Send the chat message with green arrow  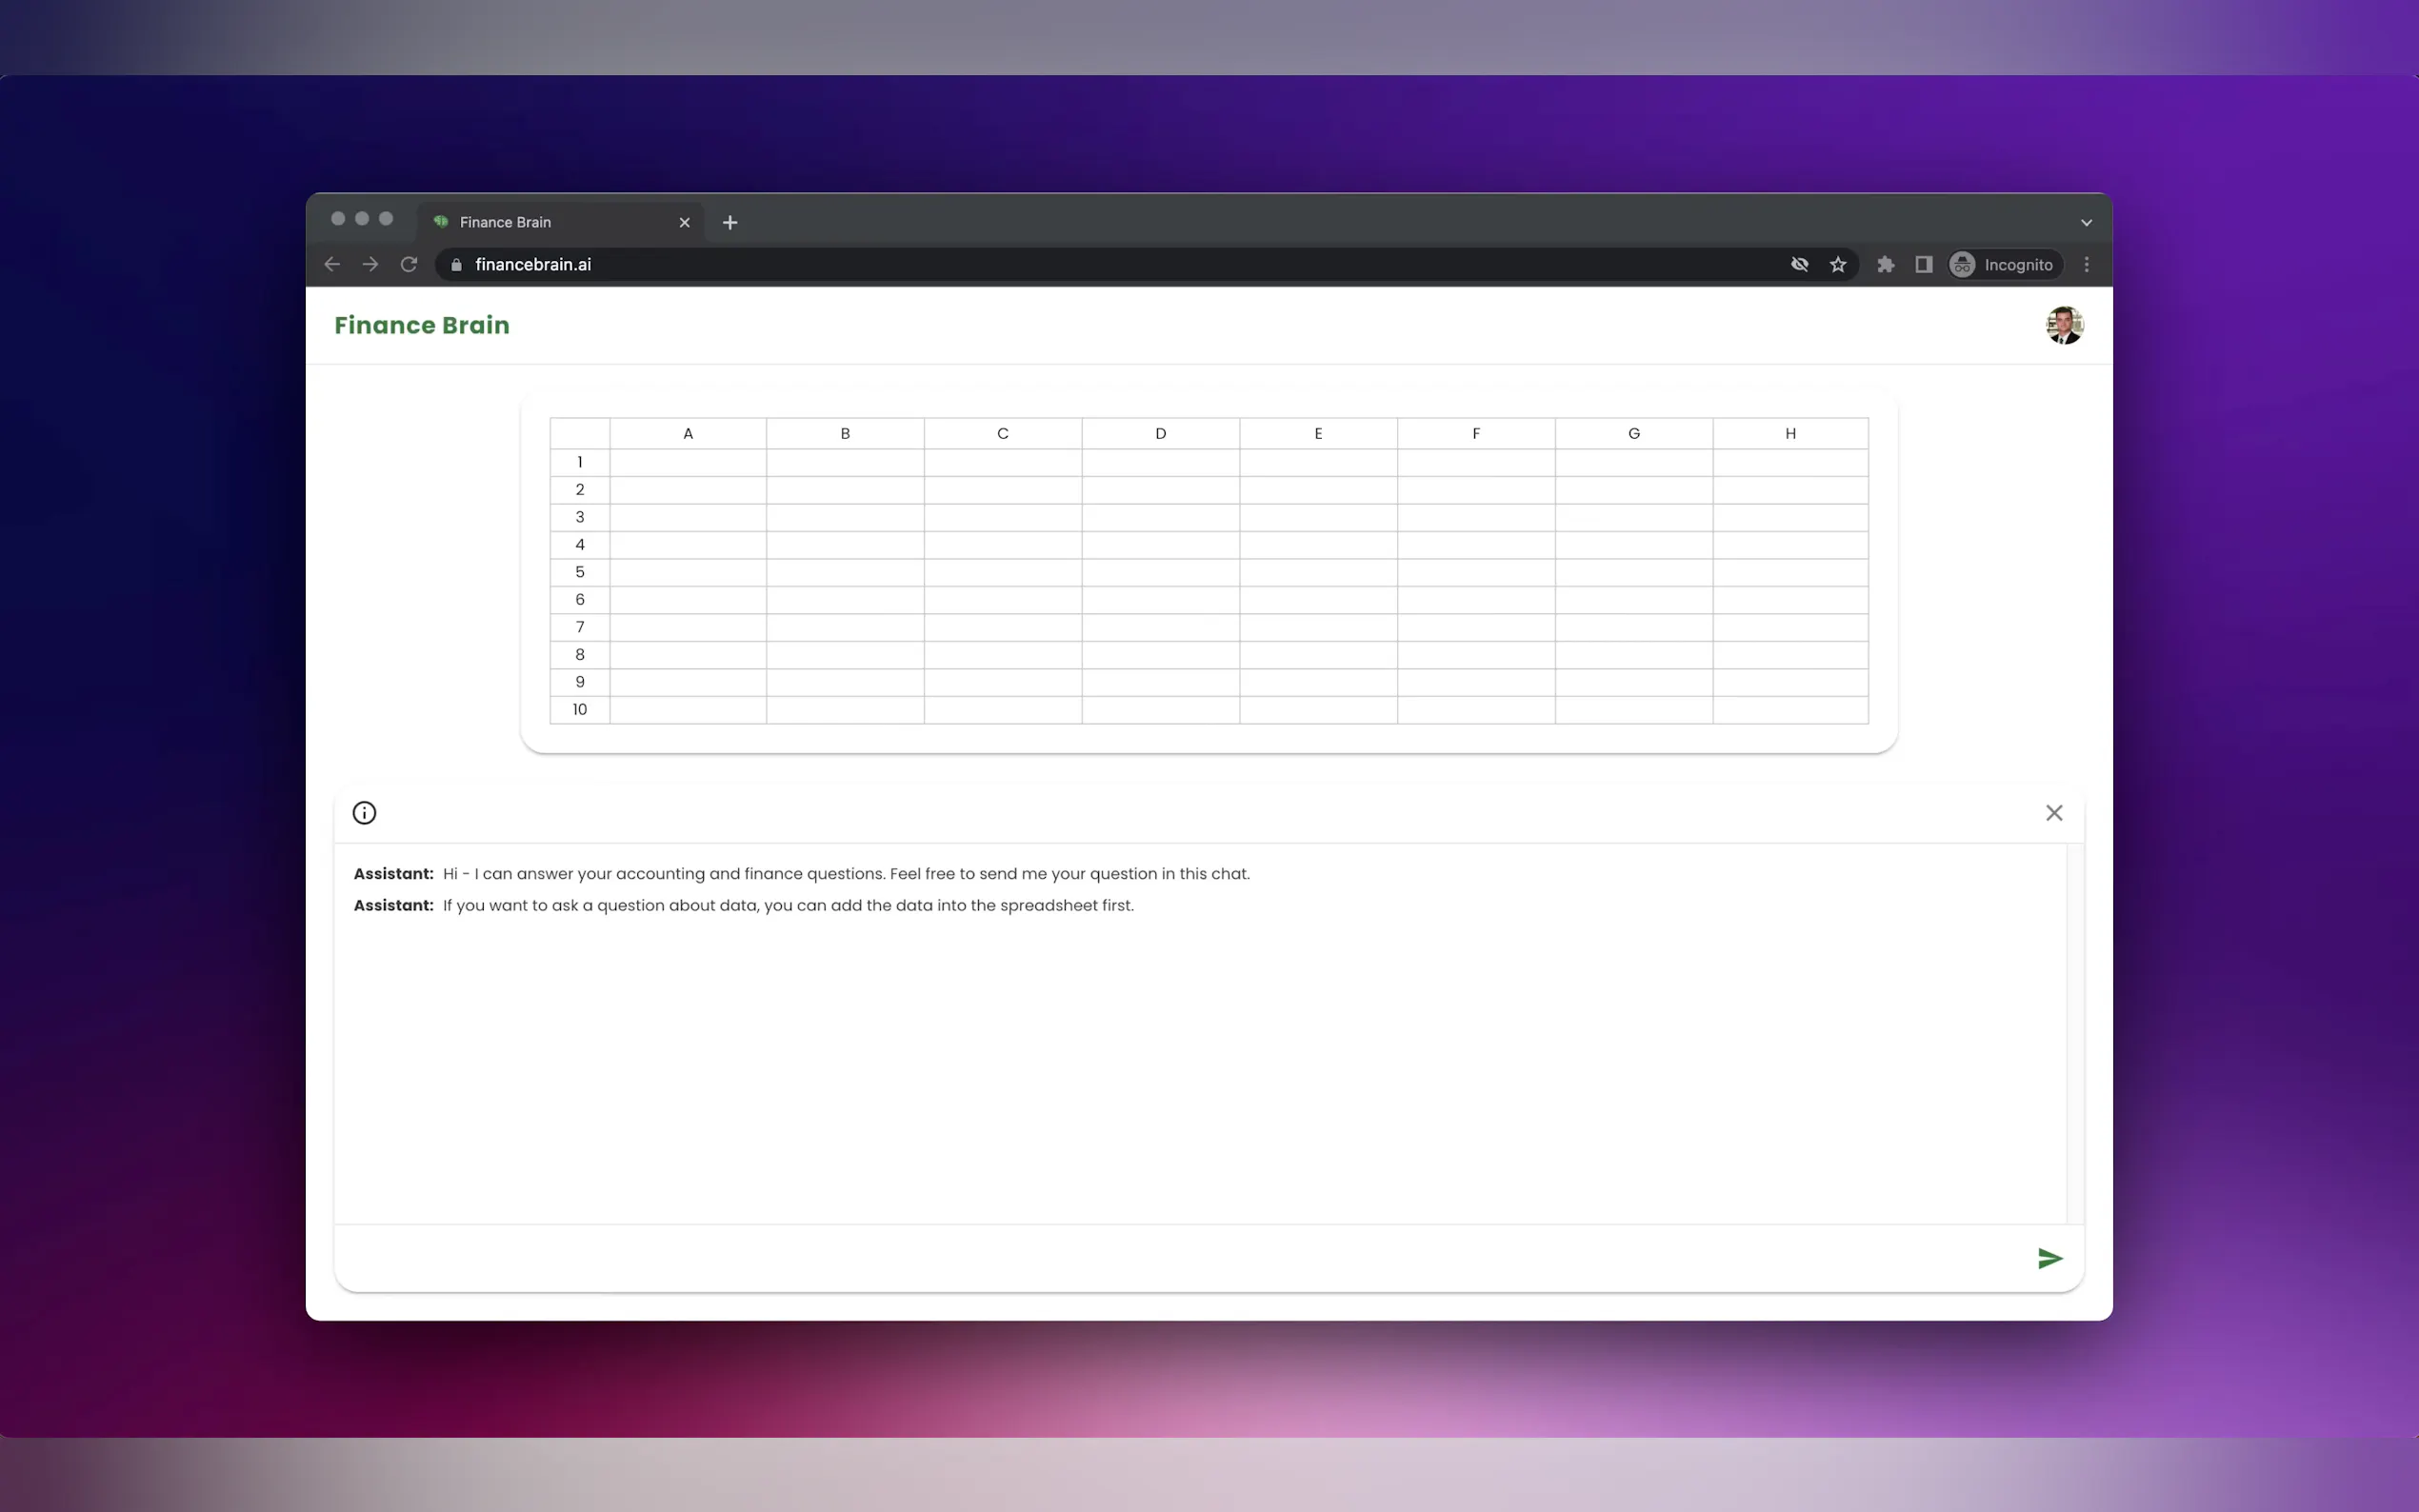click(x=2049, y=1258)
